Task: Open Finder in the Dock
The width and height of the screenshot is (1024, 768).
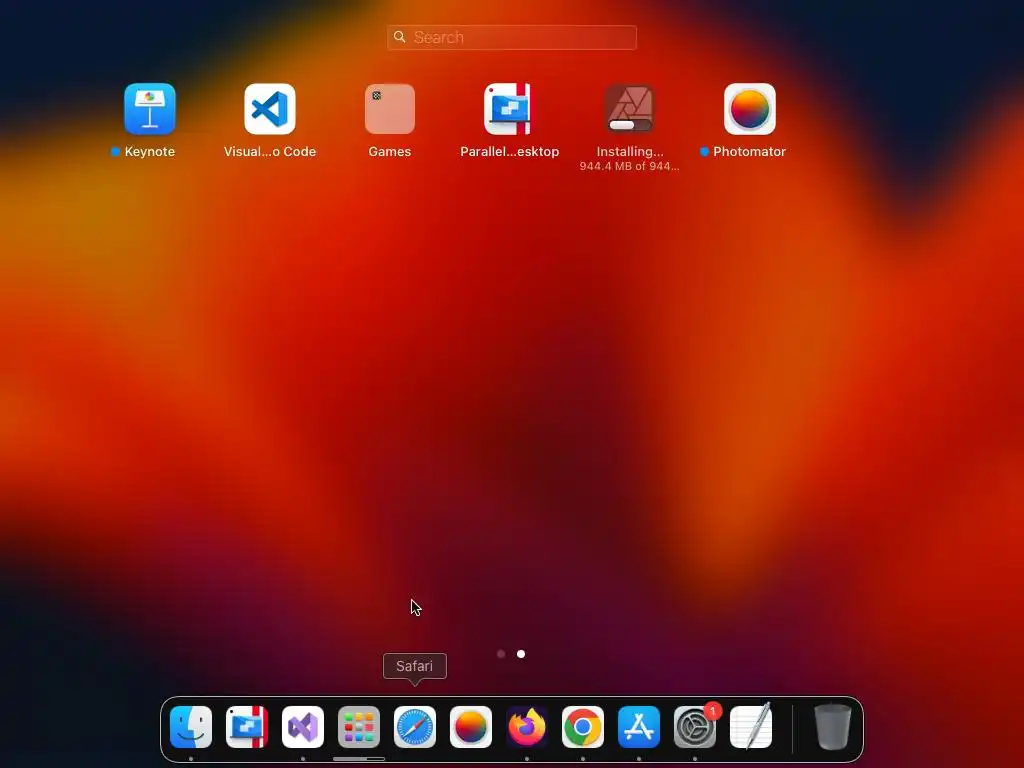Action: click(x=191, y=727)
